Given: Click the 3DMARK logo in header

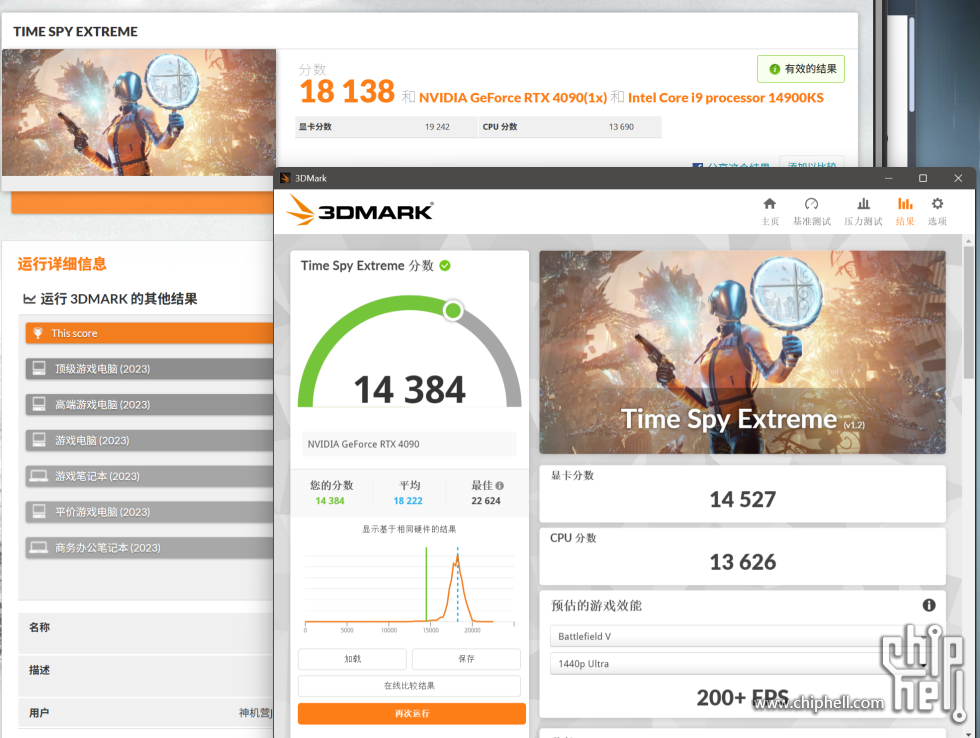Looking at the screenshot, I should click(x=360, y=211).
